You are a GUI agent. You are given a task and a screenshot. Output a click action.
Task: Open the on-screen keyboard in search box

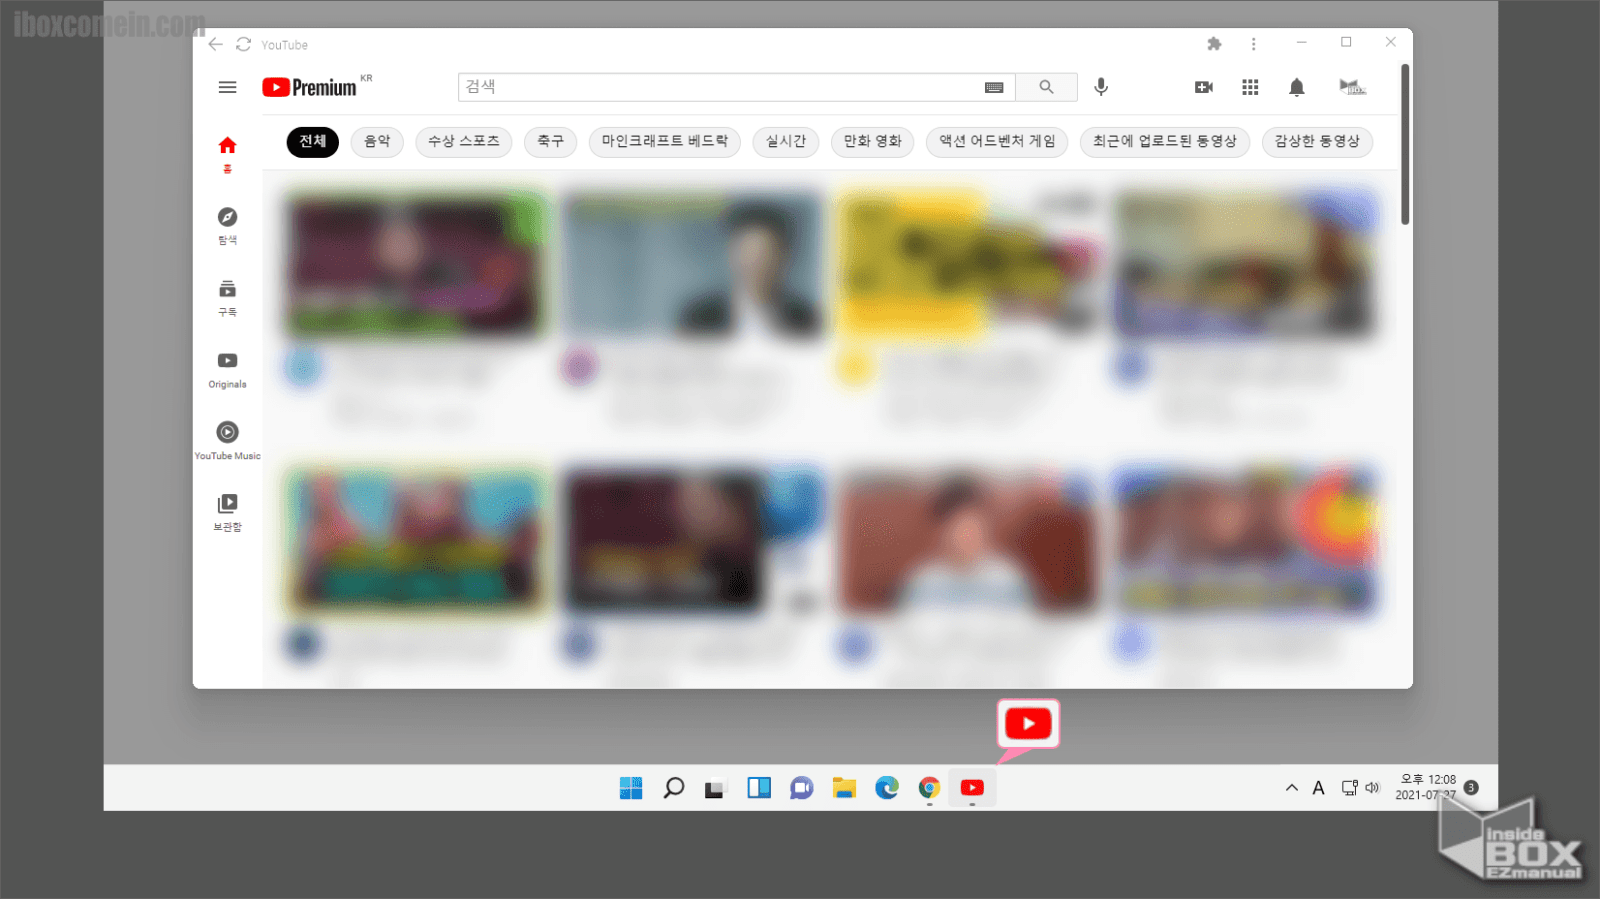pyautogui.click(x=994, y=87)
